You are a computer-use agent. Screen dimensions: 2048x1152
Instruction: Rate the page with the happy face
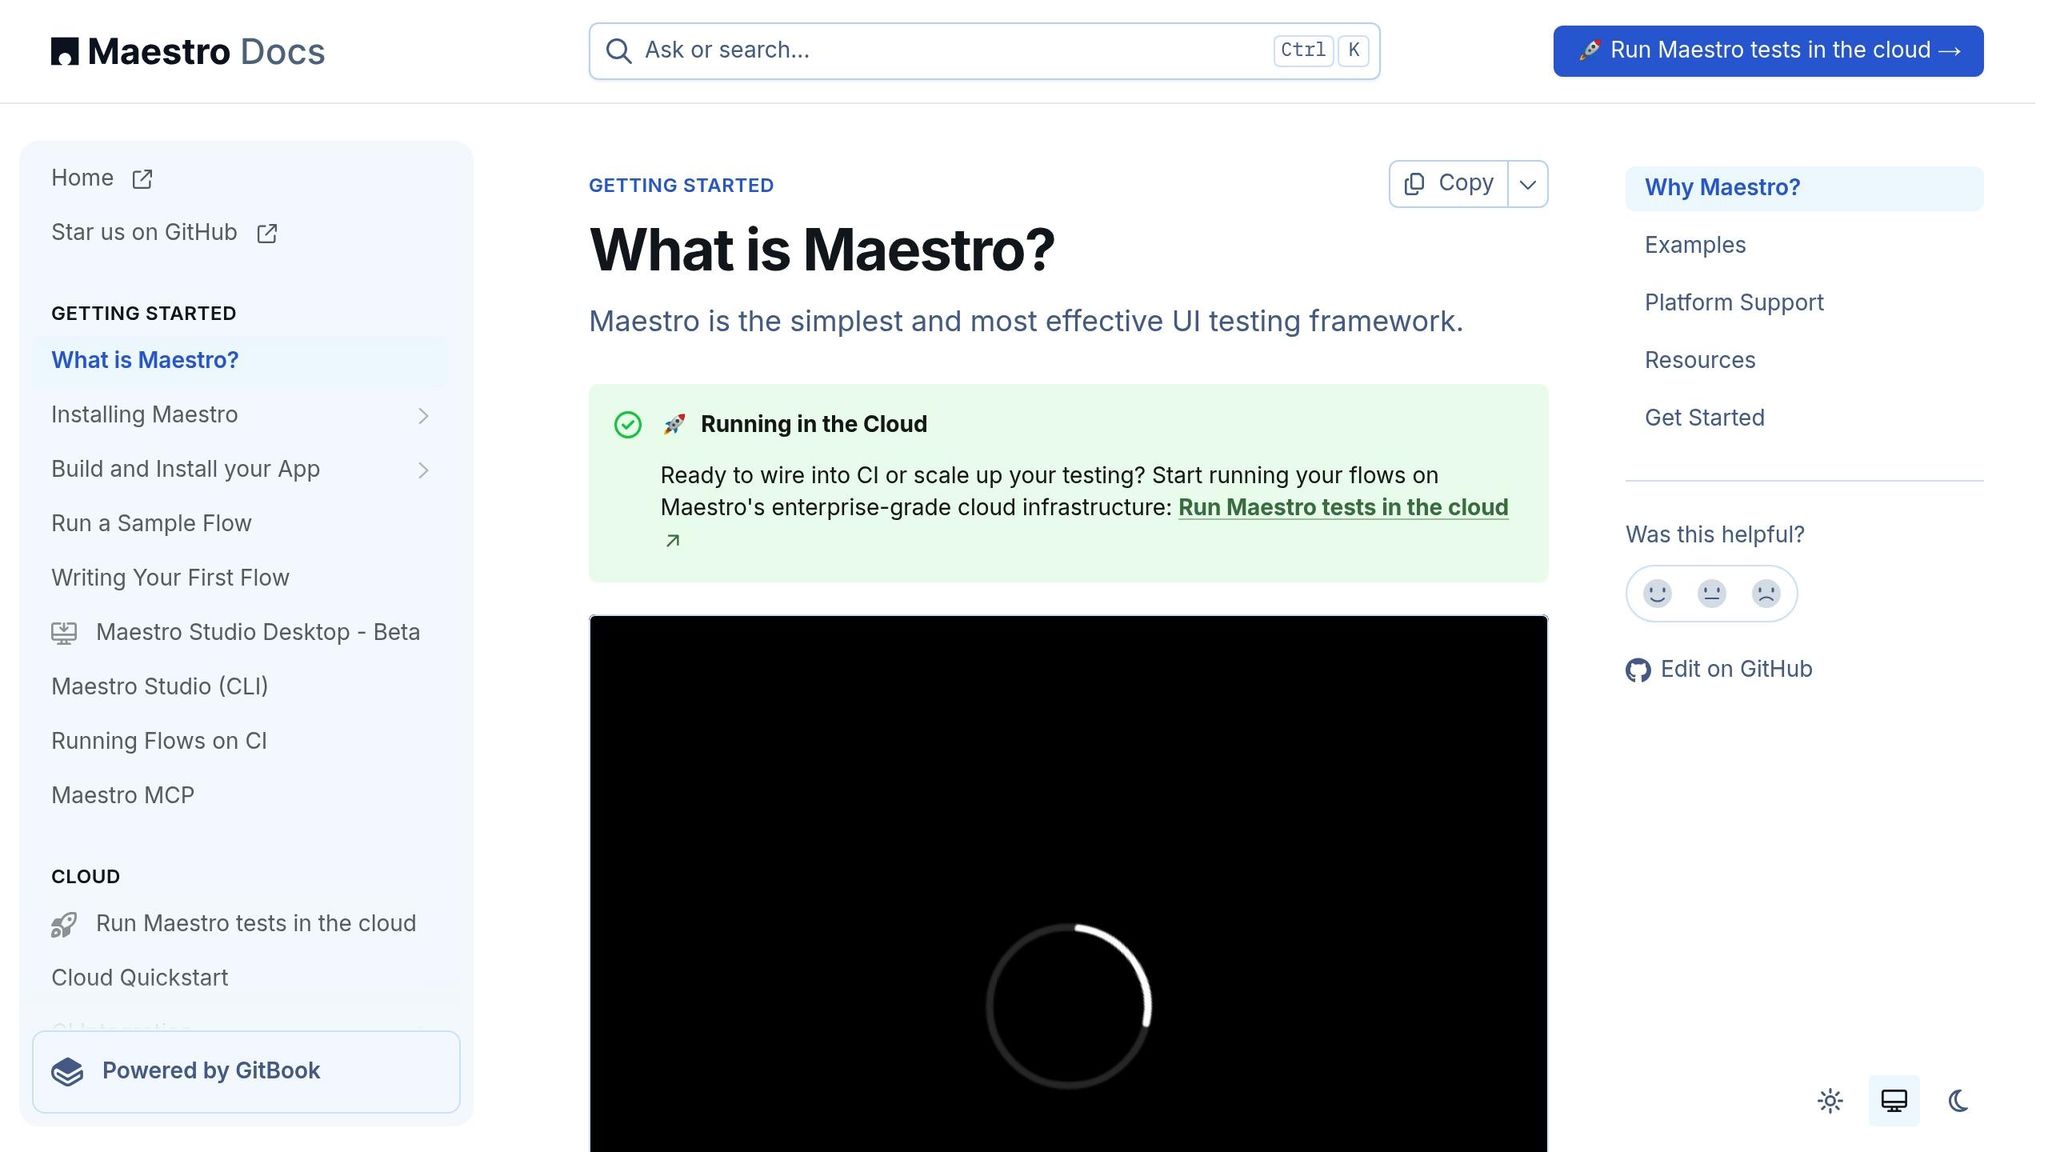[x=1657, y=593]
